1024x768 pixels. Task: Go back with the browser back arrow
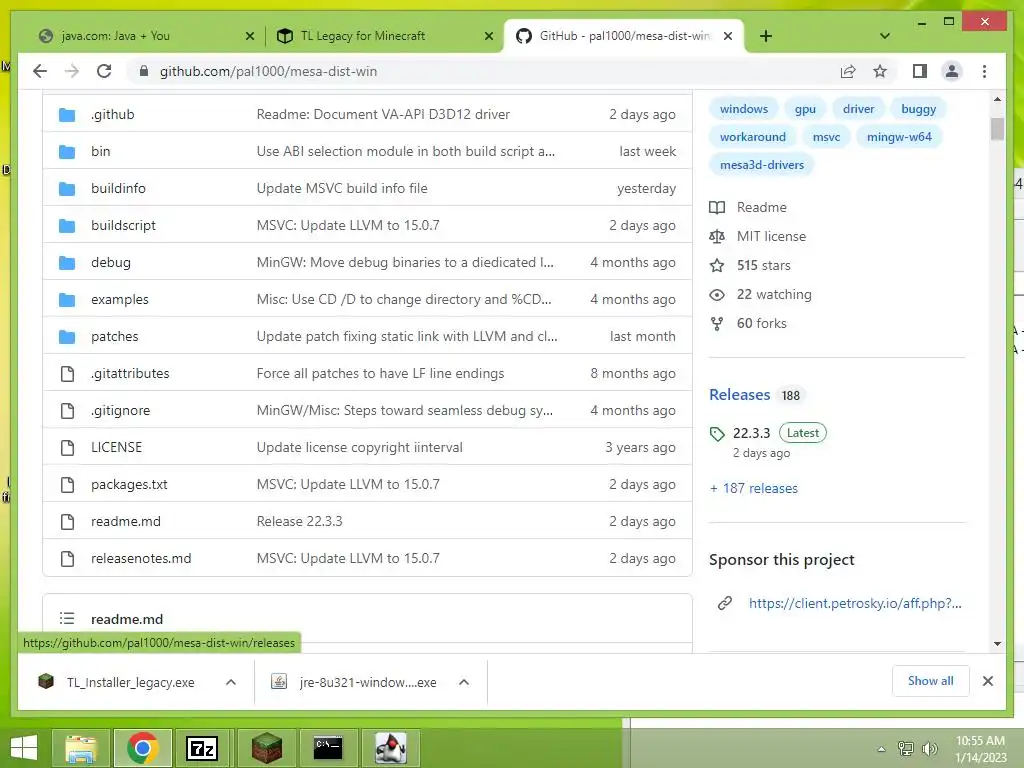(x=40, y=71)
